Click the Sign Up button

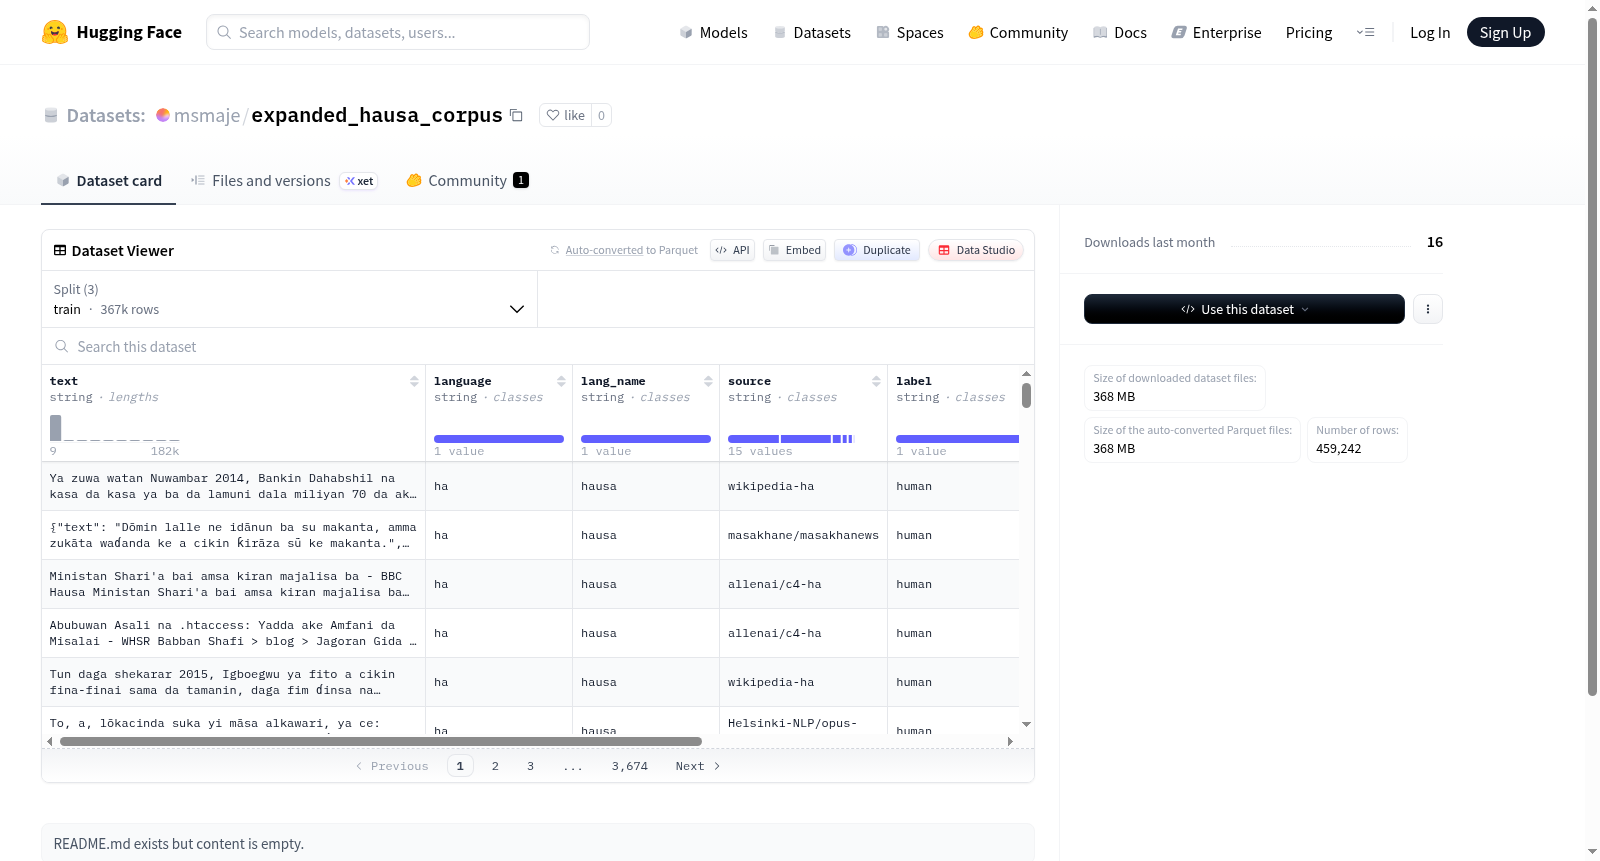pyautogui.click(x=1505, y=32)
